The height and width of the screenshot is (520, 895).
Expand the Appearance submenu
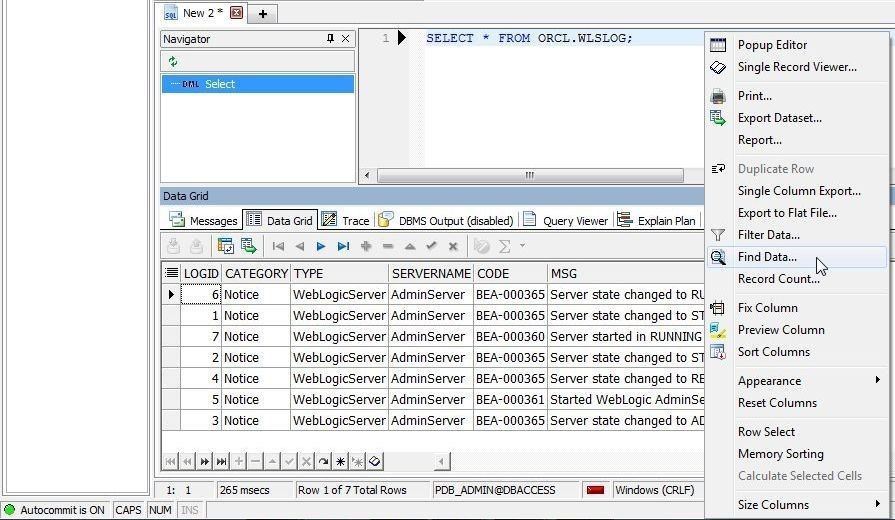[797, 381]
